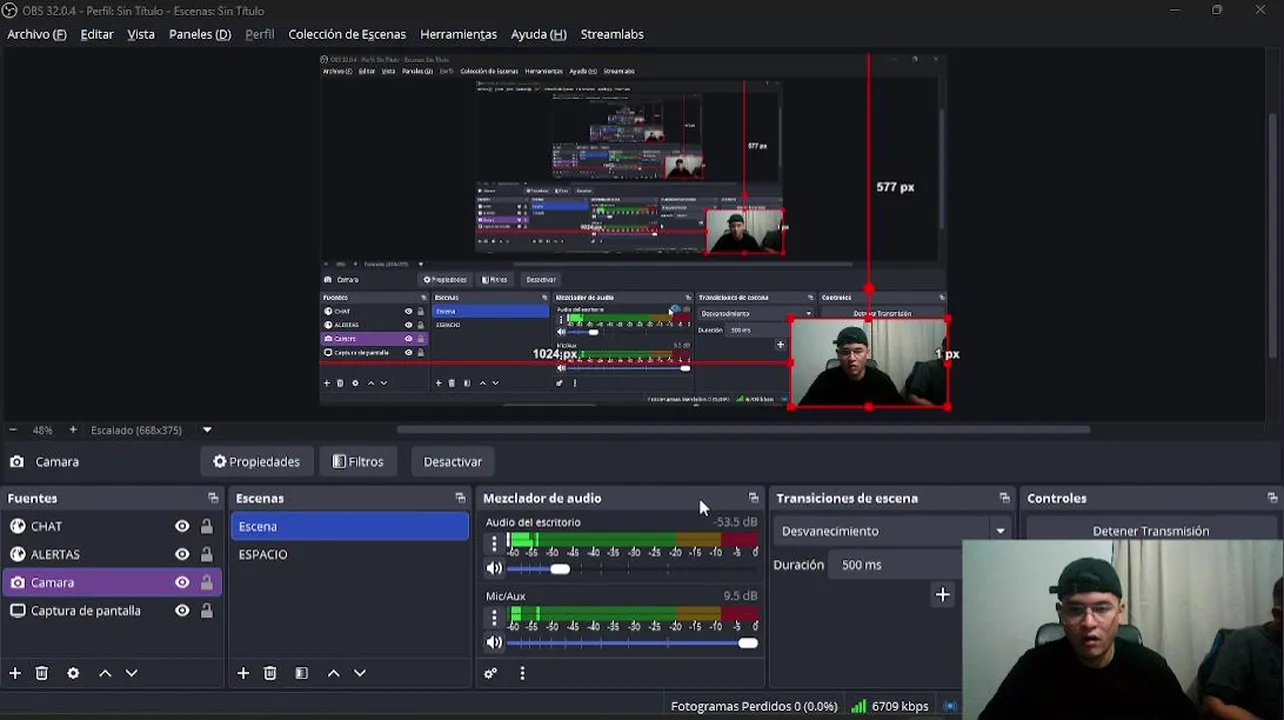Adjust Mic/Aux volume slider
Screen dimensions: 1284x720
pyautogui.click(x=748, y=643)
